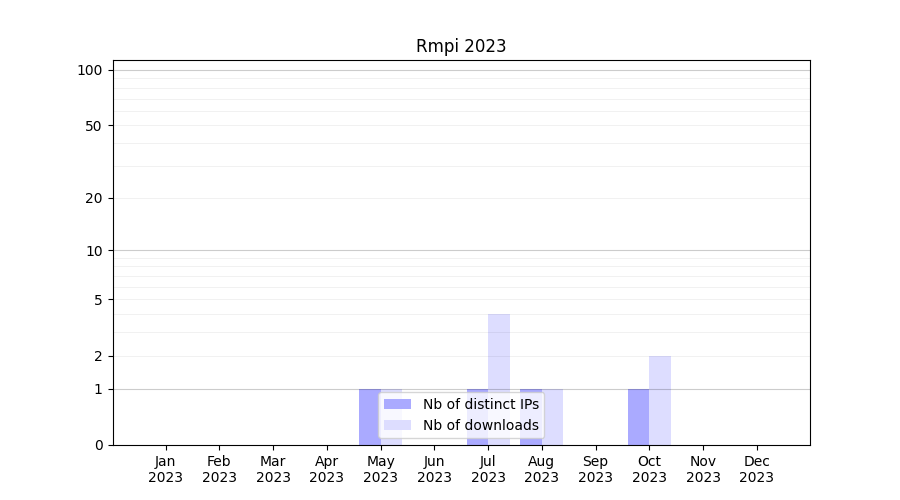Click the 100 y-axis tick label
The height and width of the screenshot is (500, 900).
click(90, 70)
